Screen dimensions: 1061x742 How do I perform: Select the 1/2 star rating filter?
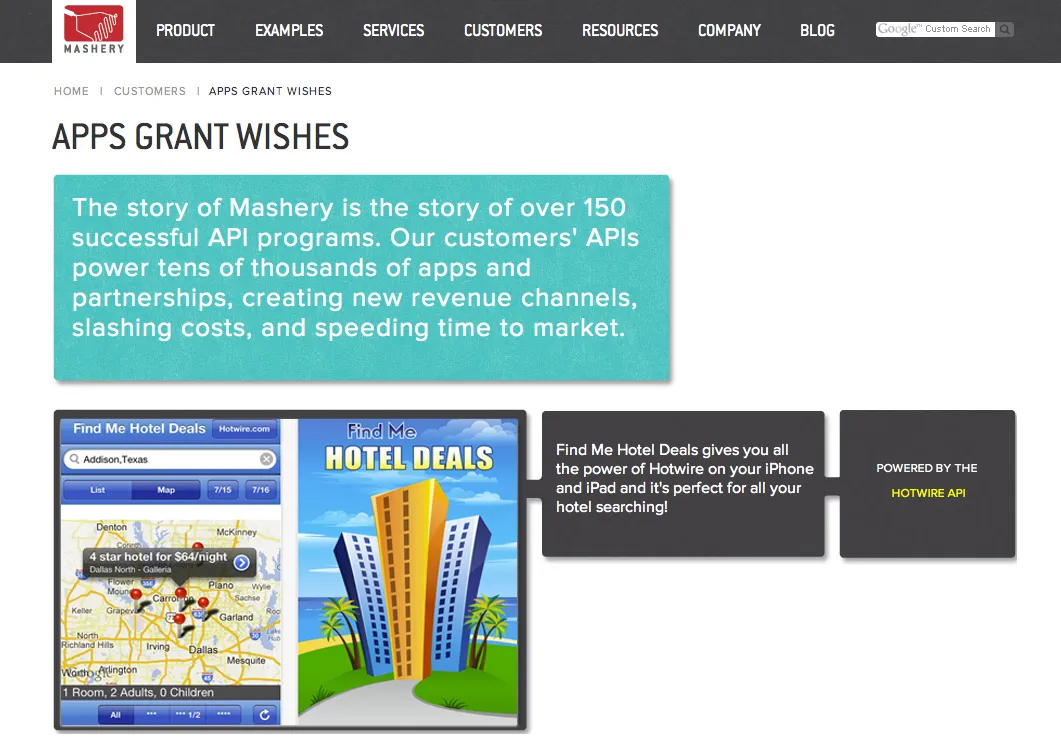pos(188,714)
